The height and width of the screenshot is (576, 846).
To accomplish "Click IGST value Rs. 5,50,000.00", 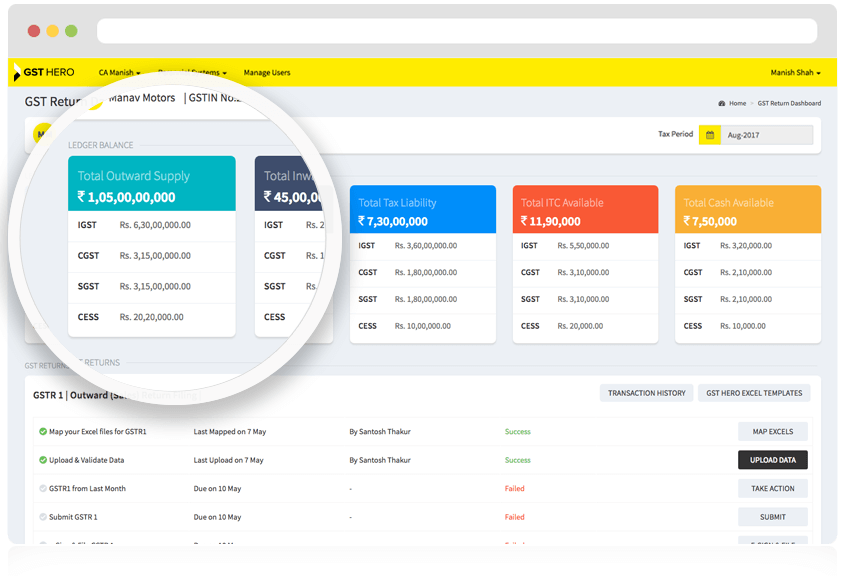I will (x=583, y=245).
